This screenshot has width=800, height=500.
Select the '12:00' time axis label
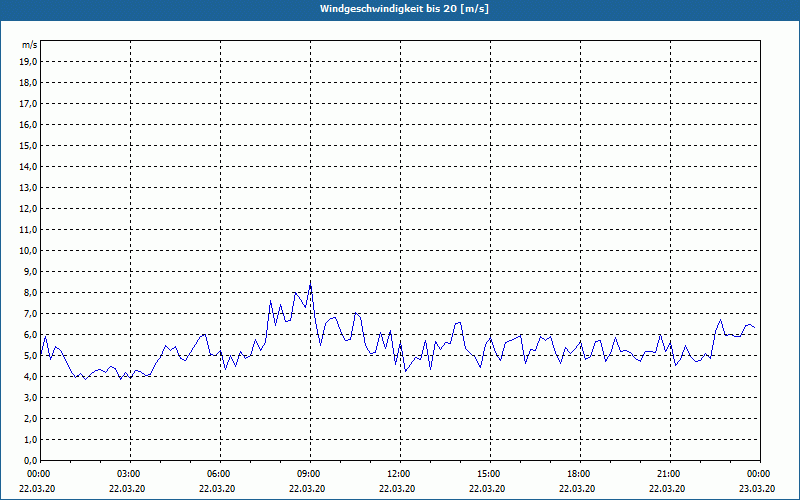[x=400, y=474]
